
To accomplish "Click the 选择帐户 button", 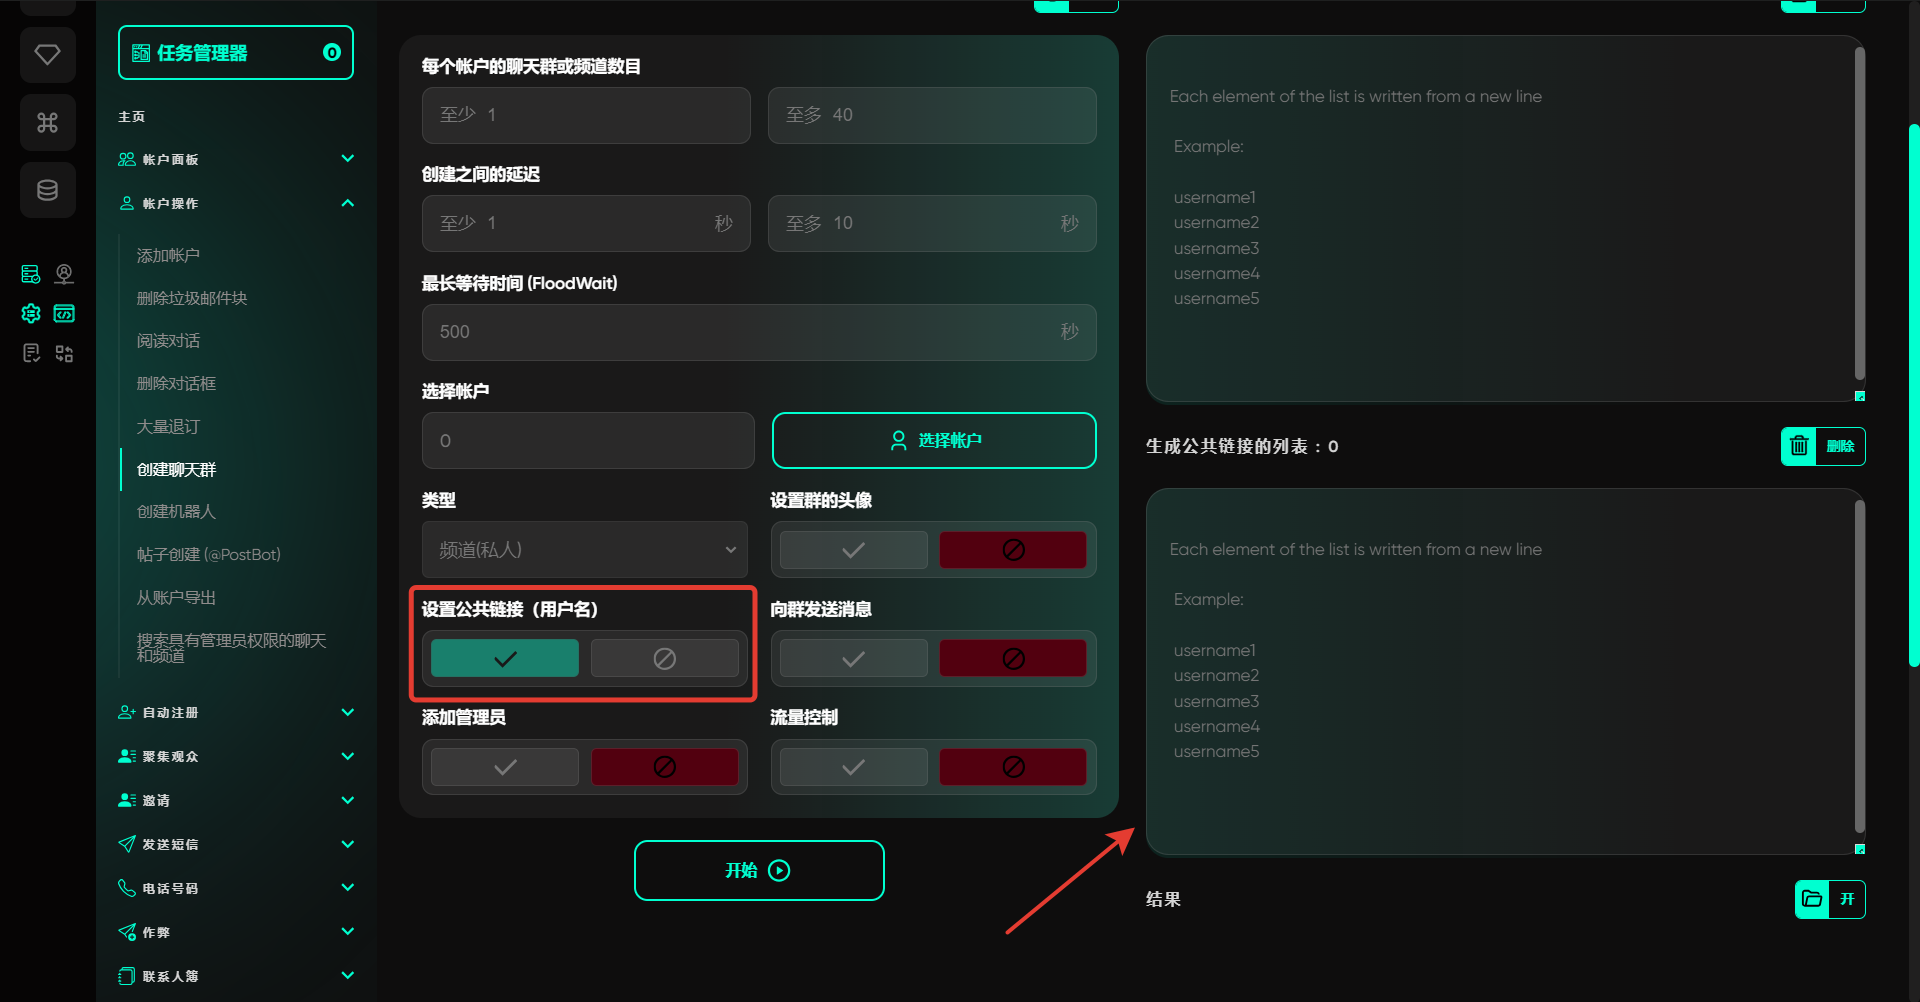I will pyautogui.click(x=934, y=440).
